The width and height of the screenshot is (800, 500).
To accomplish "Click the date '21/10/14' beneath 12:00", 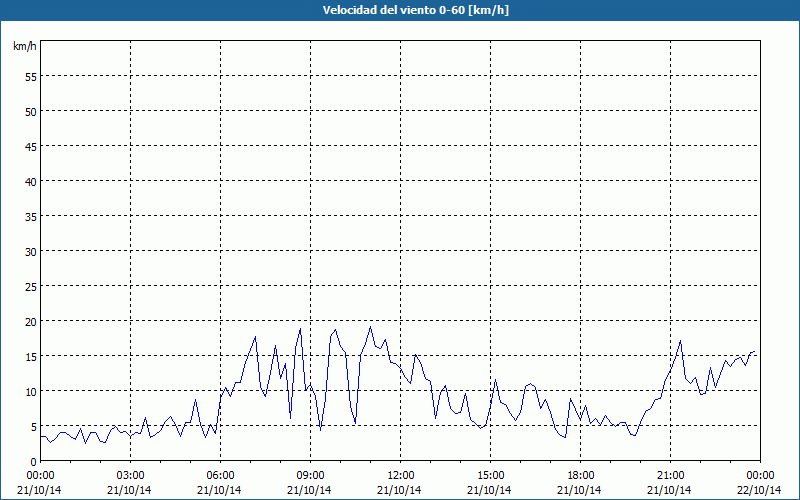I will (399, 490).
